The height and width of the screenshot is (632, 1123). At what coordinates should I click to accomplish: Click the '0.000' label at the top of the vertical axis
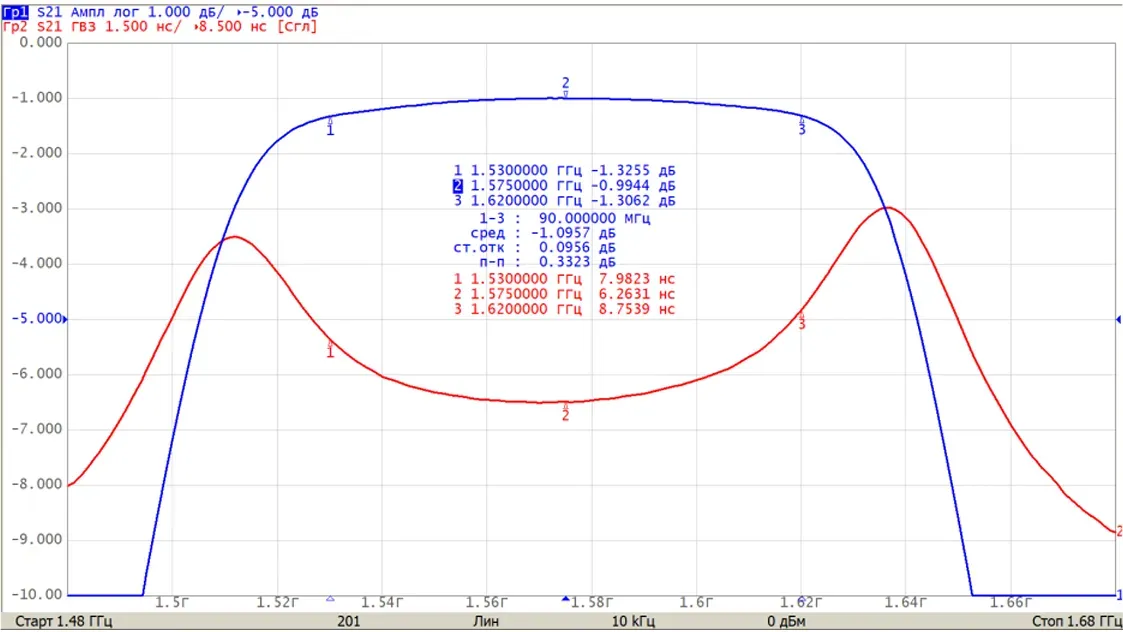(x=41, y=42)
